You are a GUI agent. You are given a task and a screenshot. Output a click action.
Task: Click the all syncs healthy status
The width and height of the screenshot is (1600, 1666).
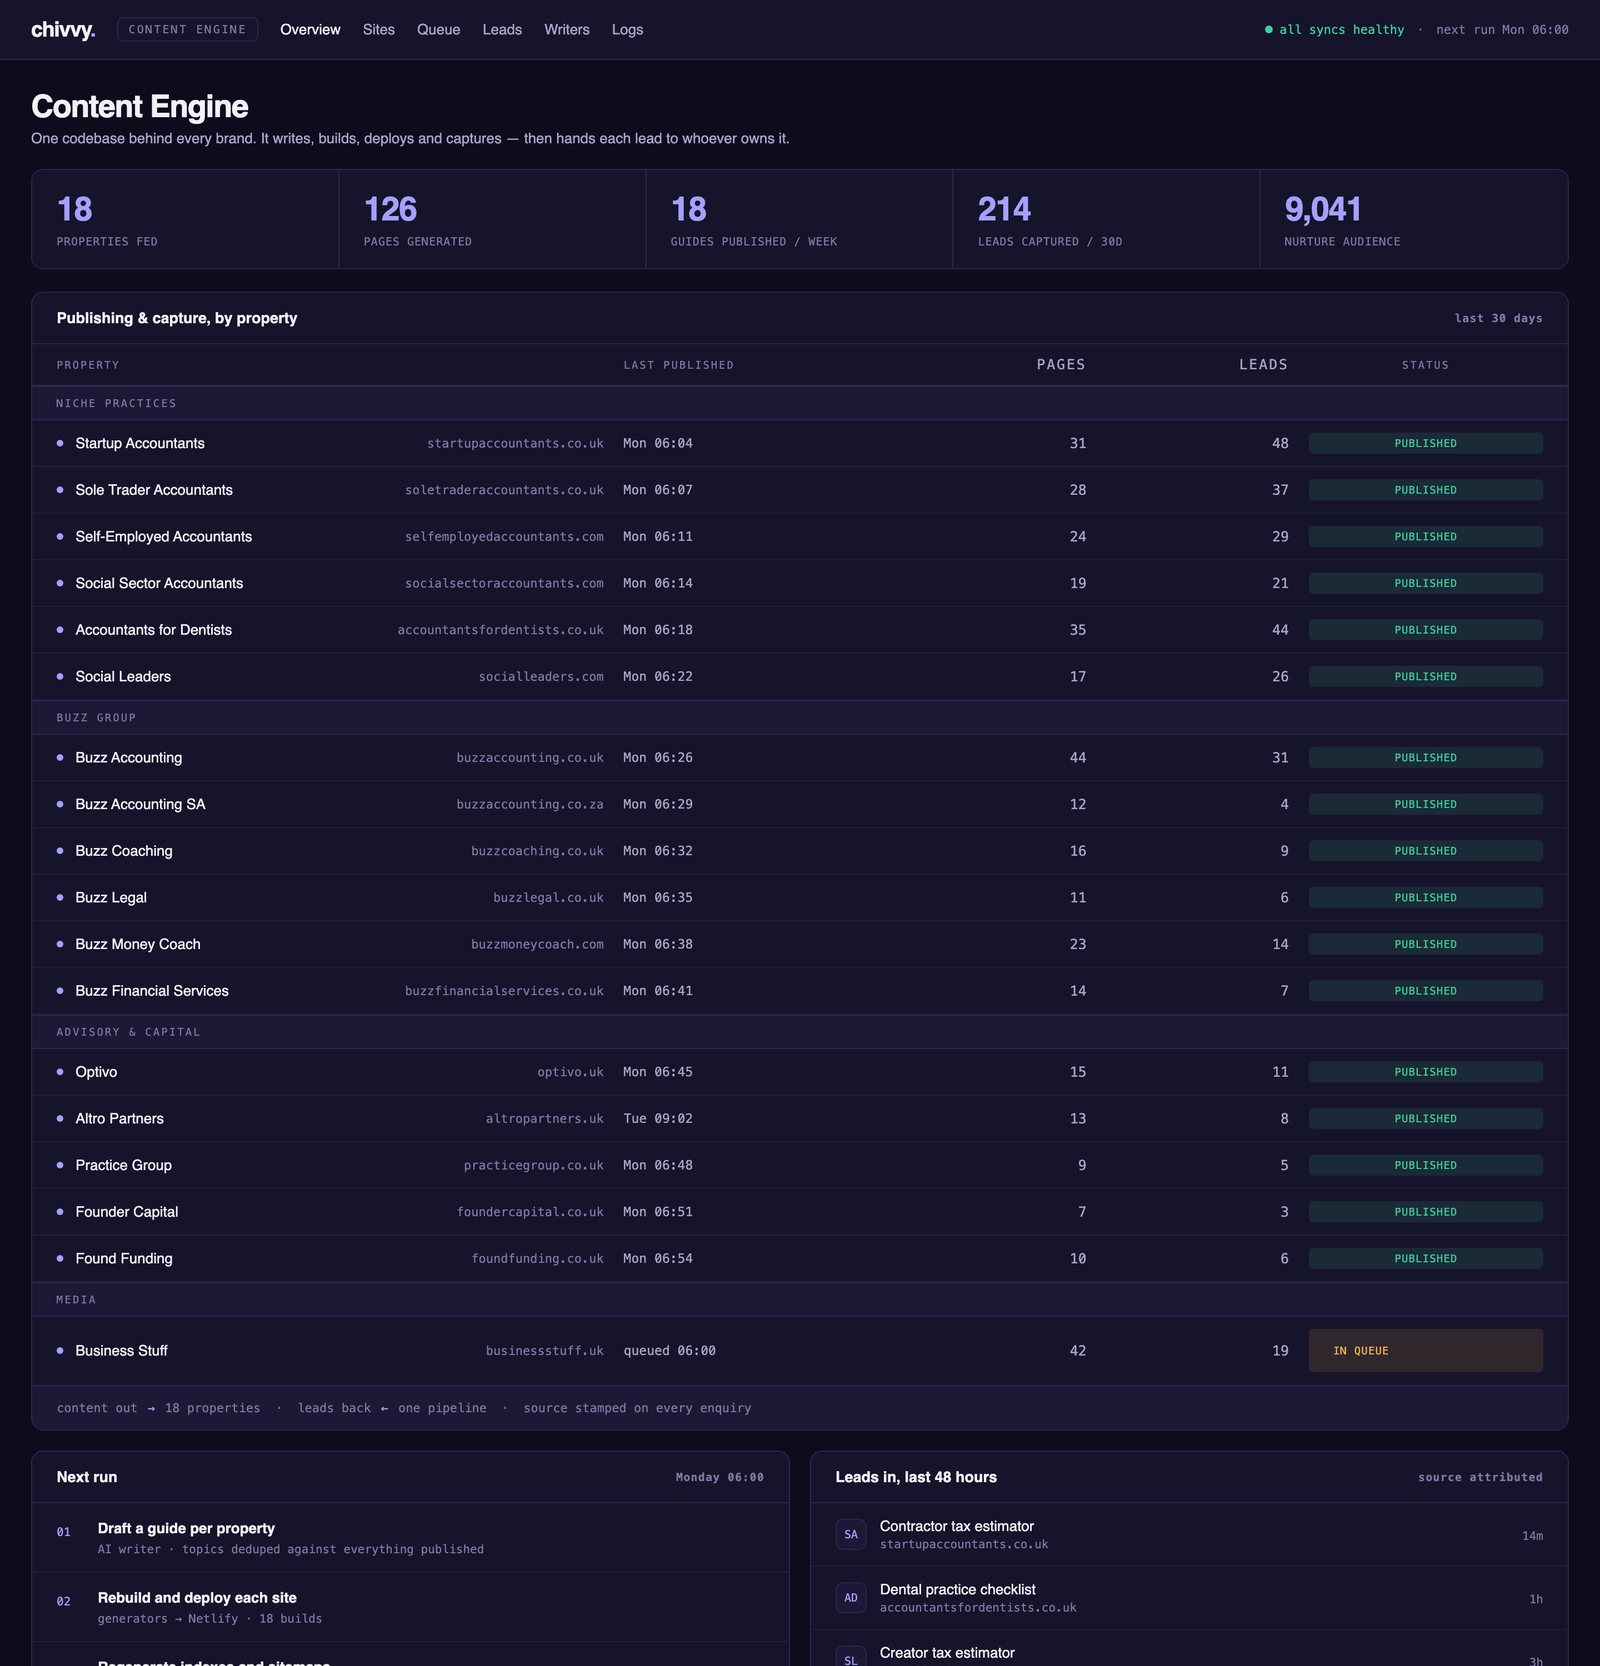click(x=1334, y=30)
